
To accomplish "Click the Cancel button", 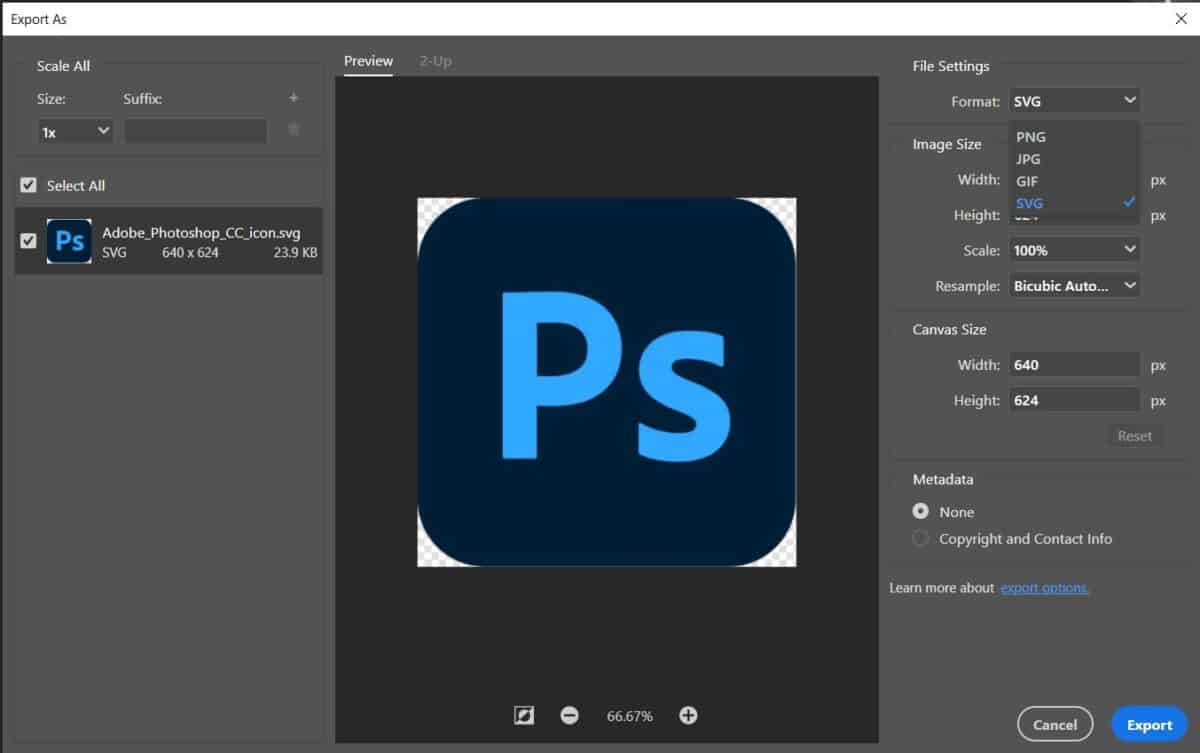I will click(x=1055, y=725).
